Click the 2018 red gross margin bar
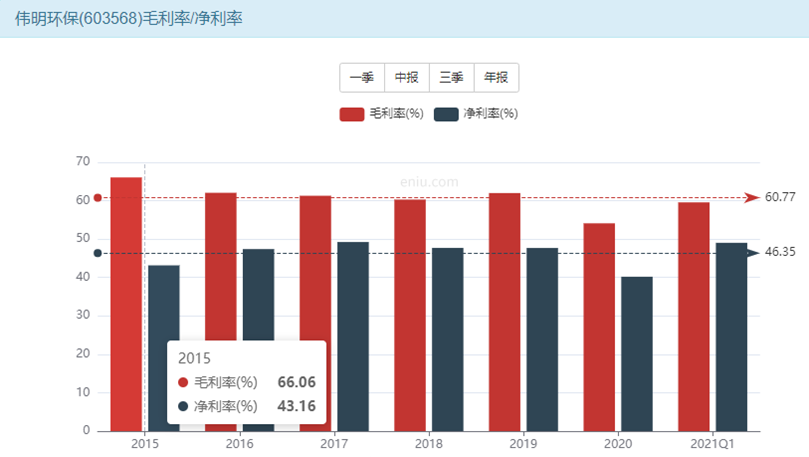 [410, 315]
